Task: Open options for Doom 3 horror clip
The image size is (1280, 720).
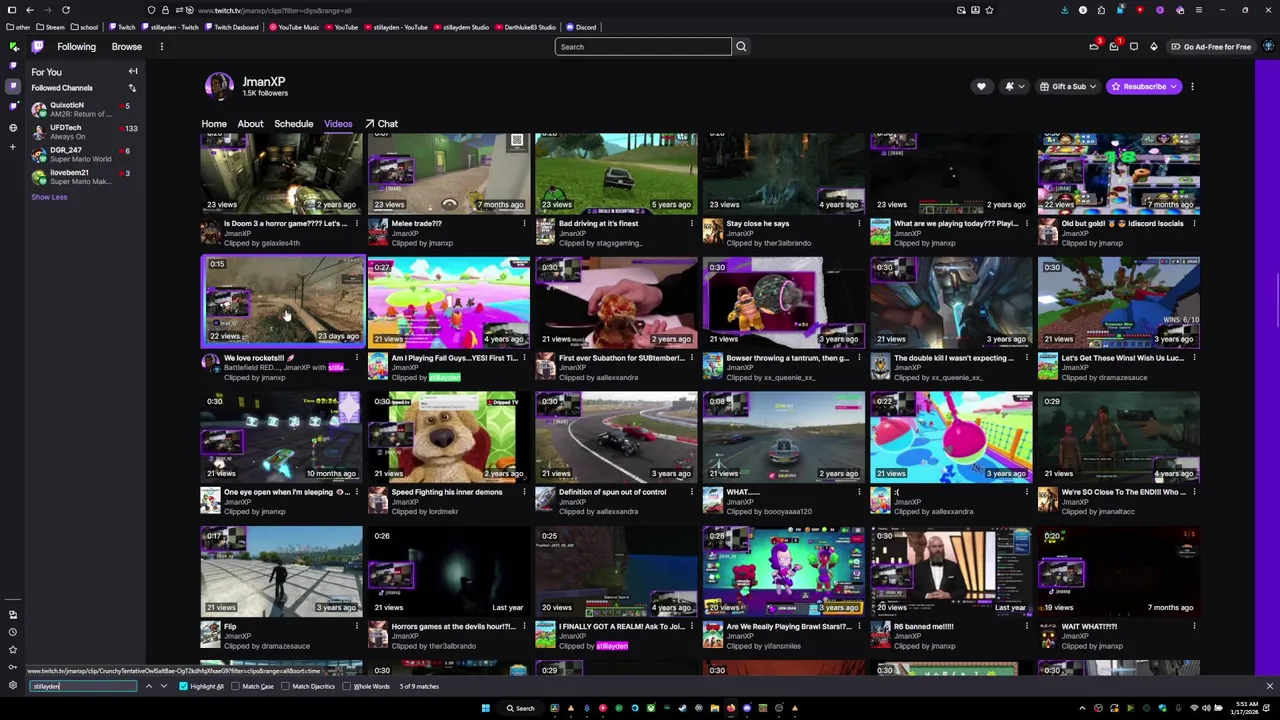Action: (356, 224)
